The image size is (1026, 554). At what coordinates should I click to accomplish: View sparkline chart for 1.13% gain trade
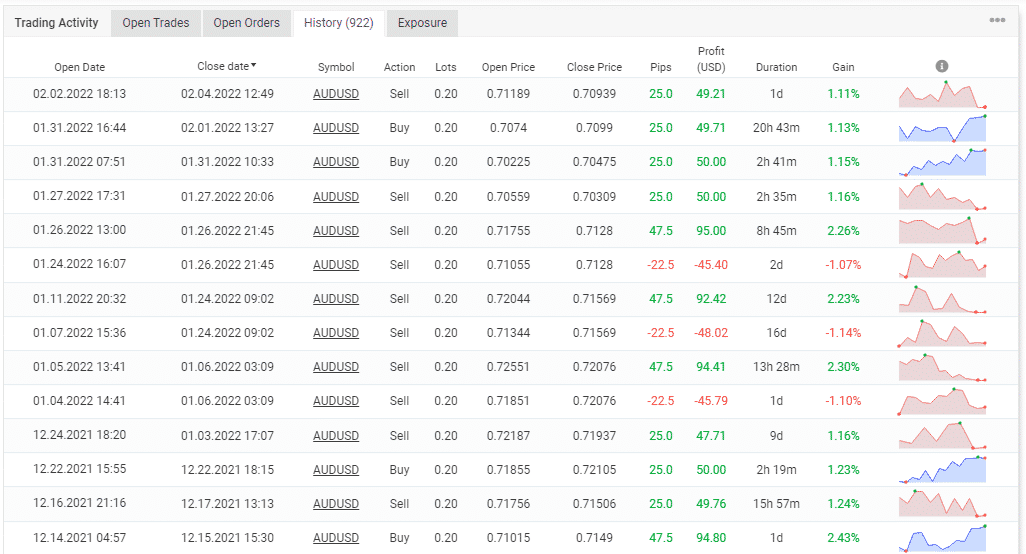click(x=942, y=128)
